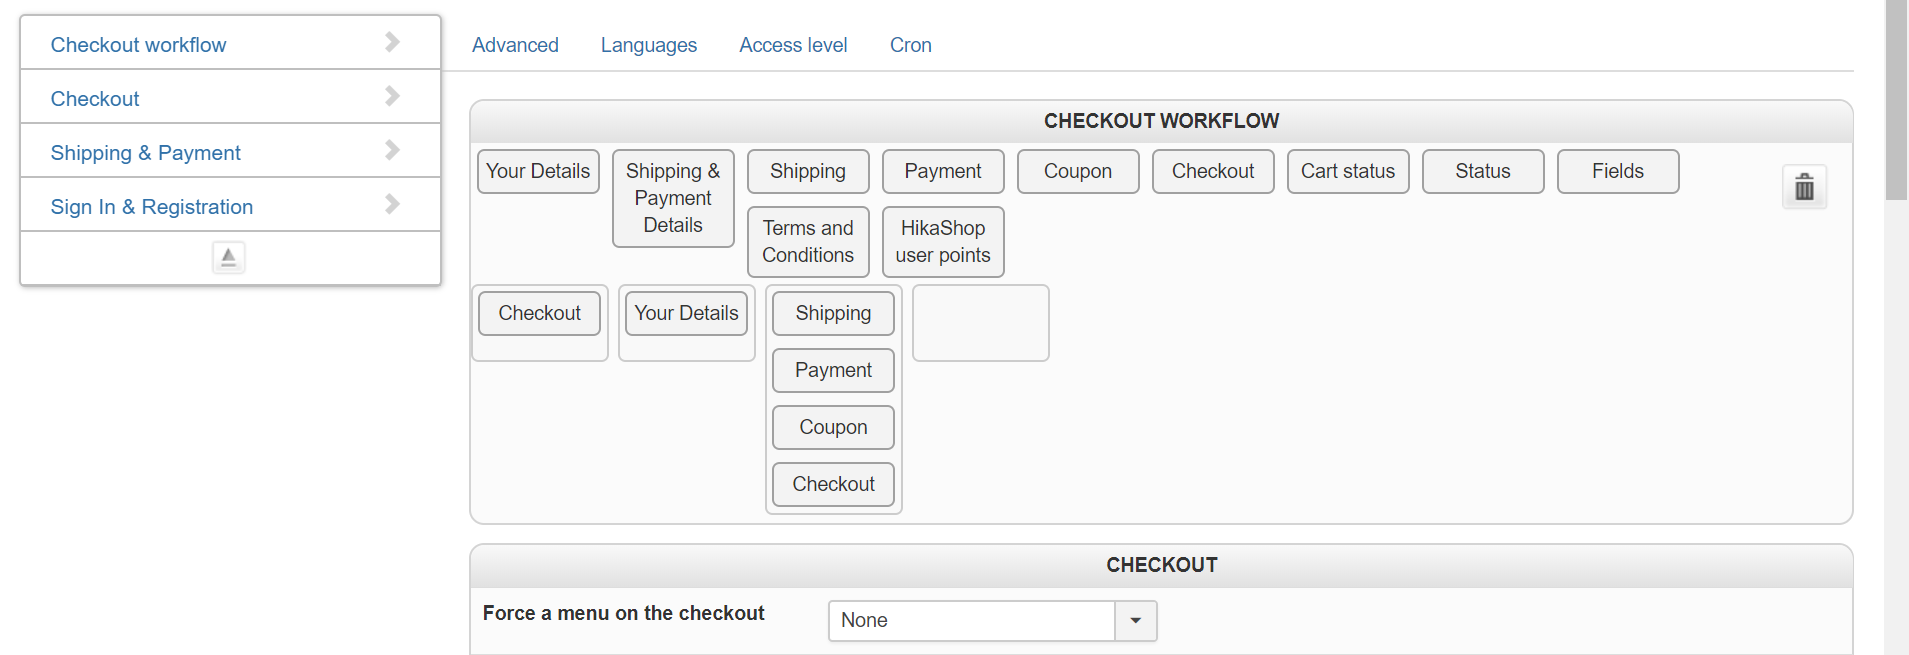Click the Terms and Conditions block
This screenshot has width=1909, height=655.
[808, 242]
